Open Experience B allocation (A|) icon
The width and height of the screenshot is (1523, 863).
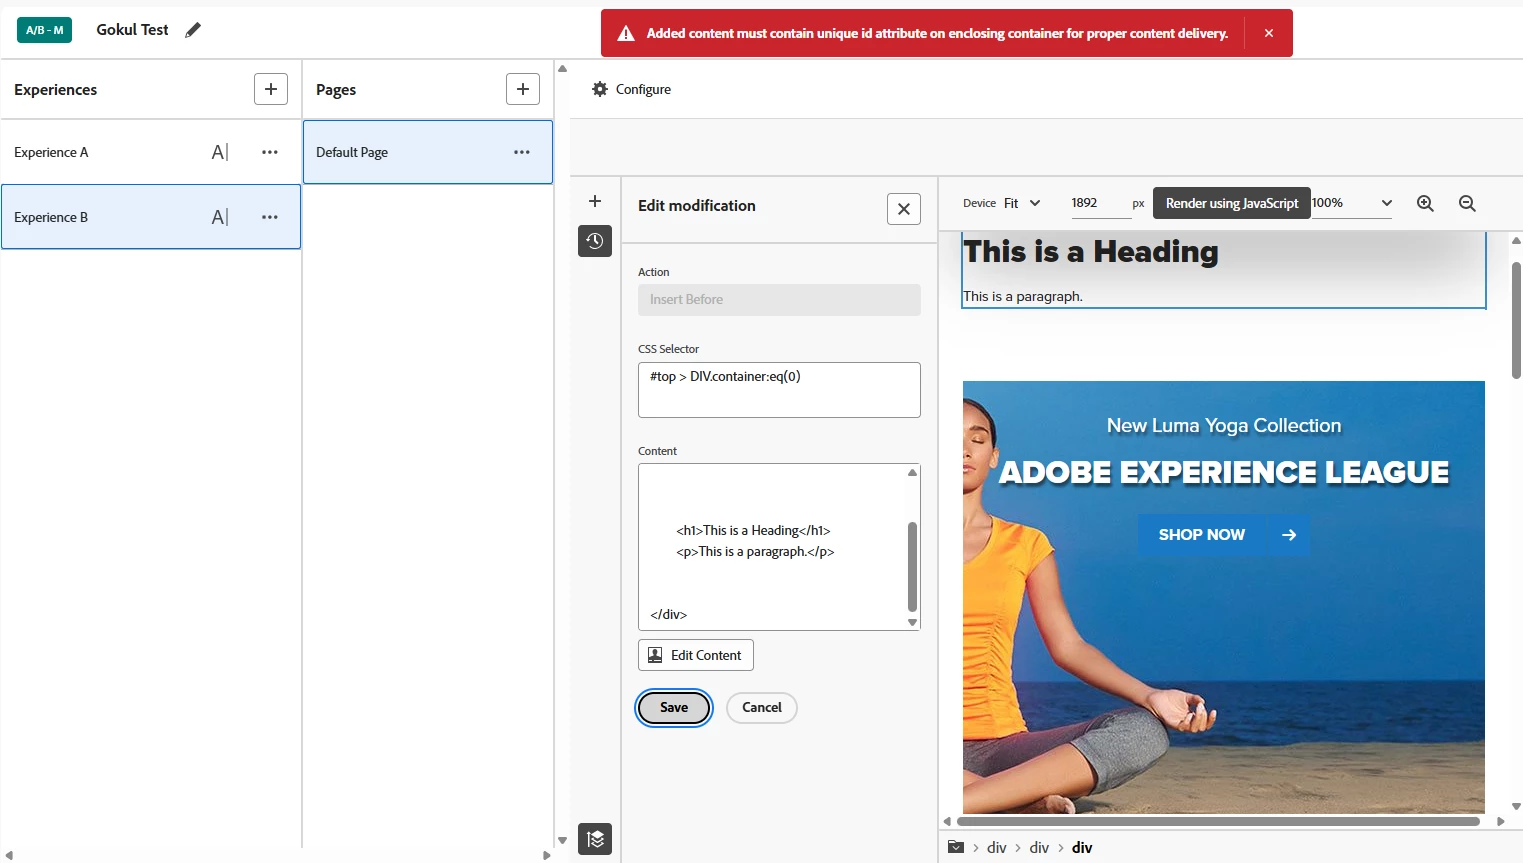click(x=220, y=217)
